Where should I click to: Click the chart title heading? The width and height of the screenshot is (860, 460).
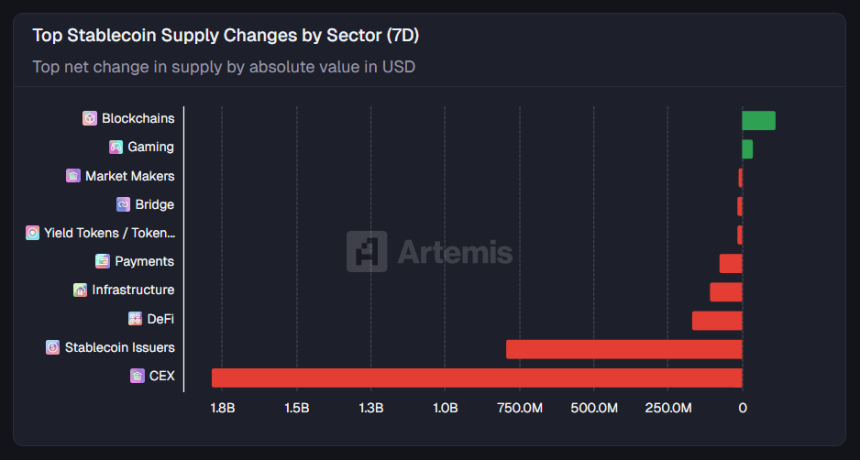[x=225, y=36]
